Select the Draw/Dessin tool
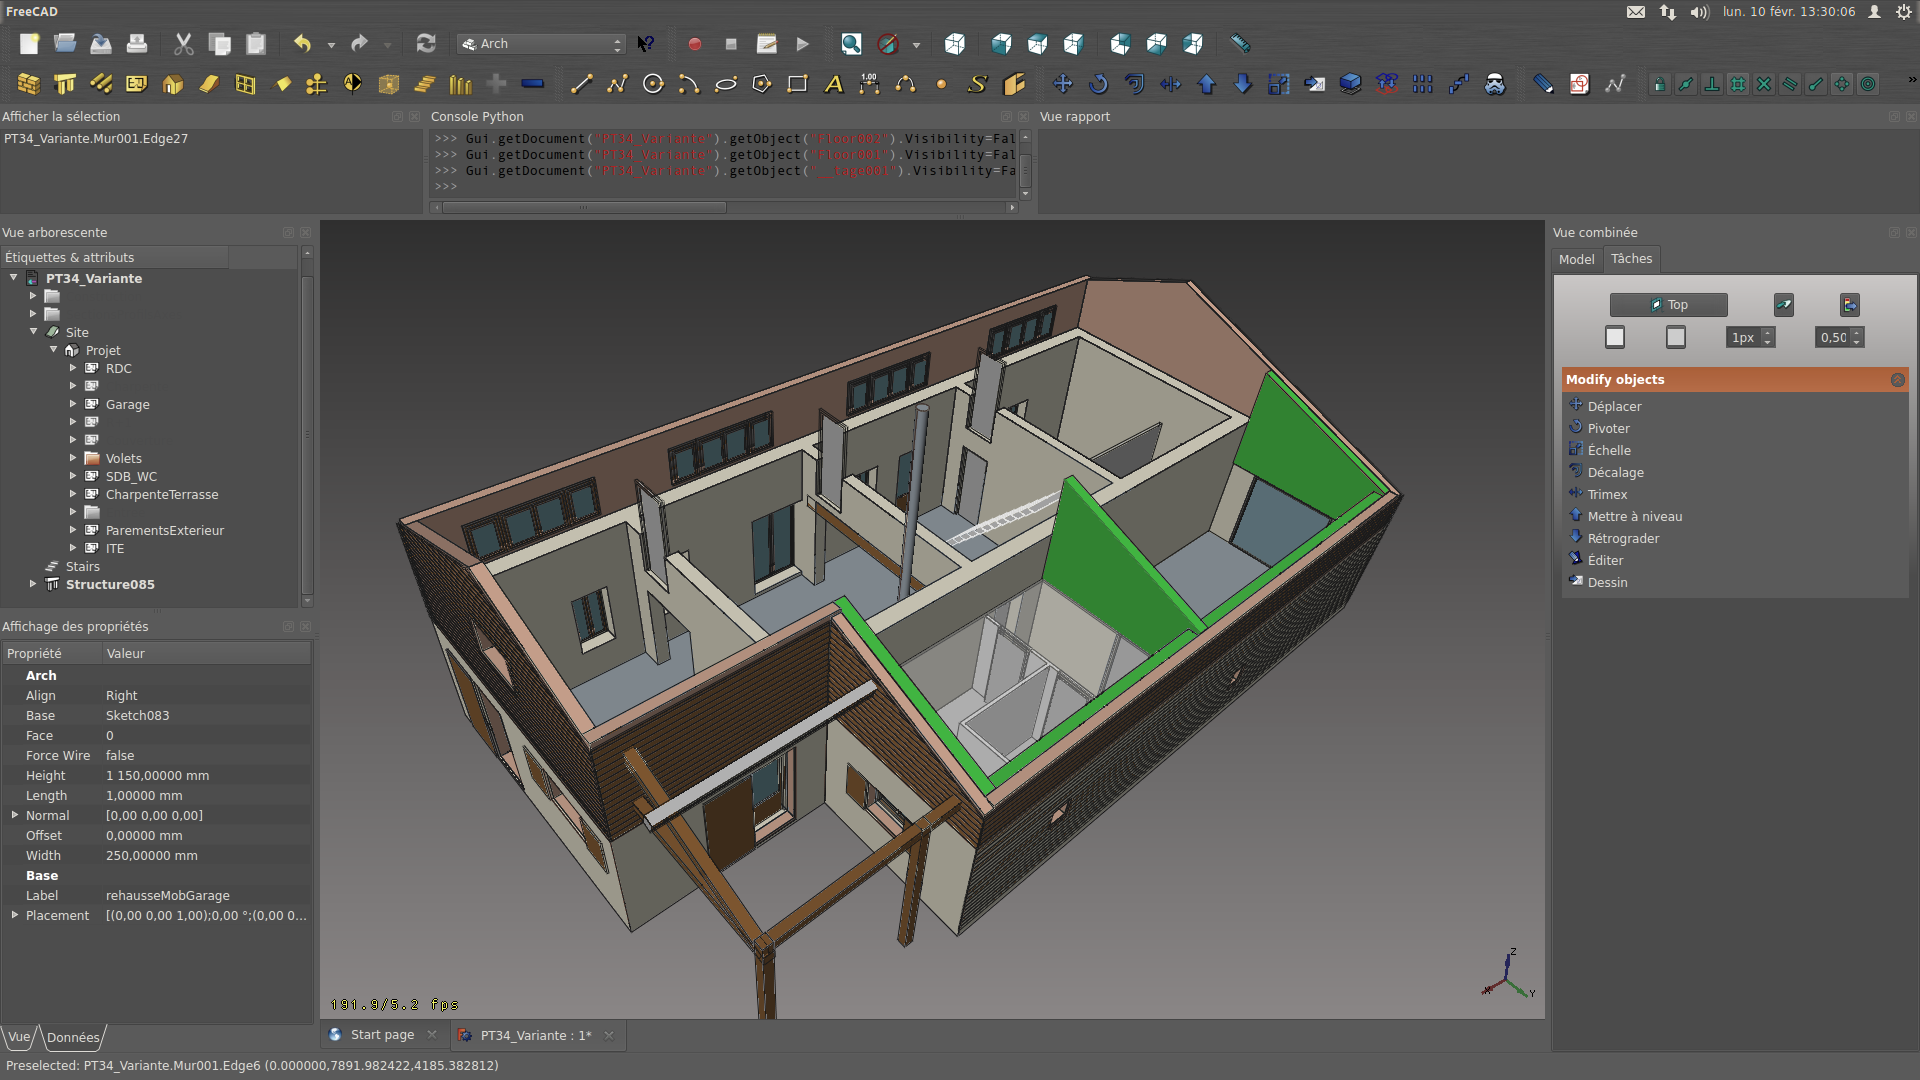Screen dimensions: 1920x1080 (1606, 582)
